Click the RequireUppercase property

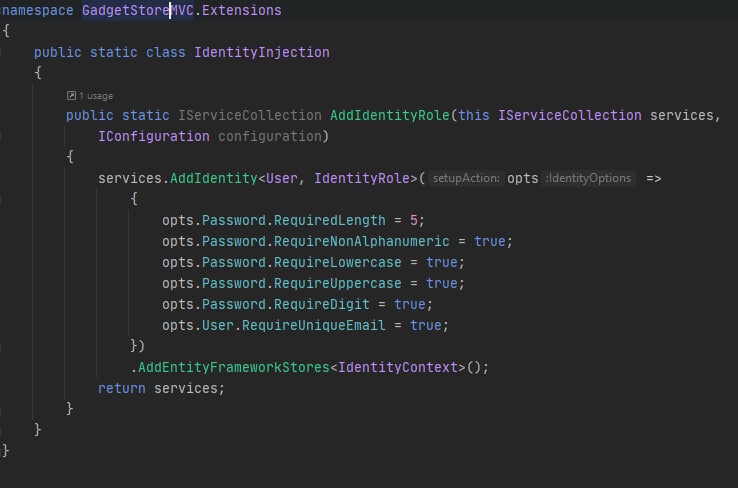(337, 283)
